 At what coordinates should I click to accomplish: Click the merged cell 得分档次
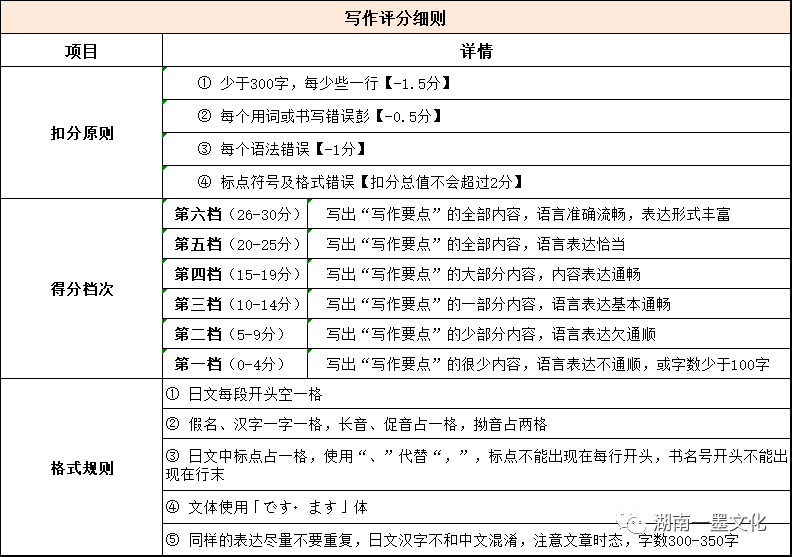coord(81,289)
